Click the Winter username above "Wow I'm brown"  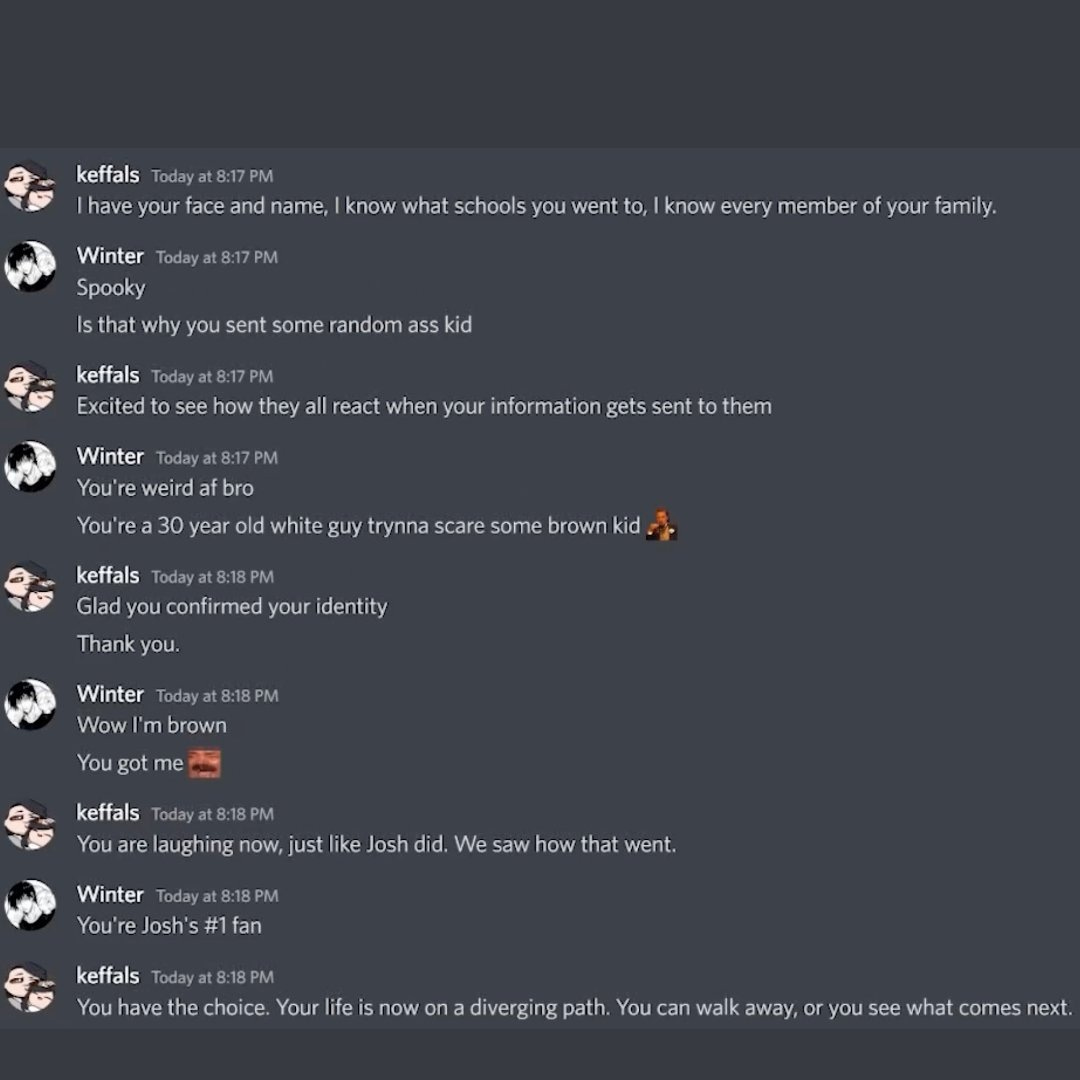tap(110, 694)
